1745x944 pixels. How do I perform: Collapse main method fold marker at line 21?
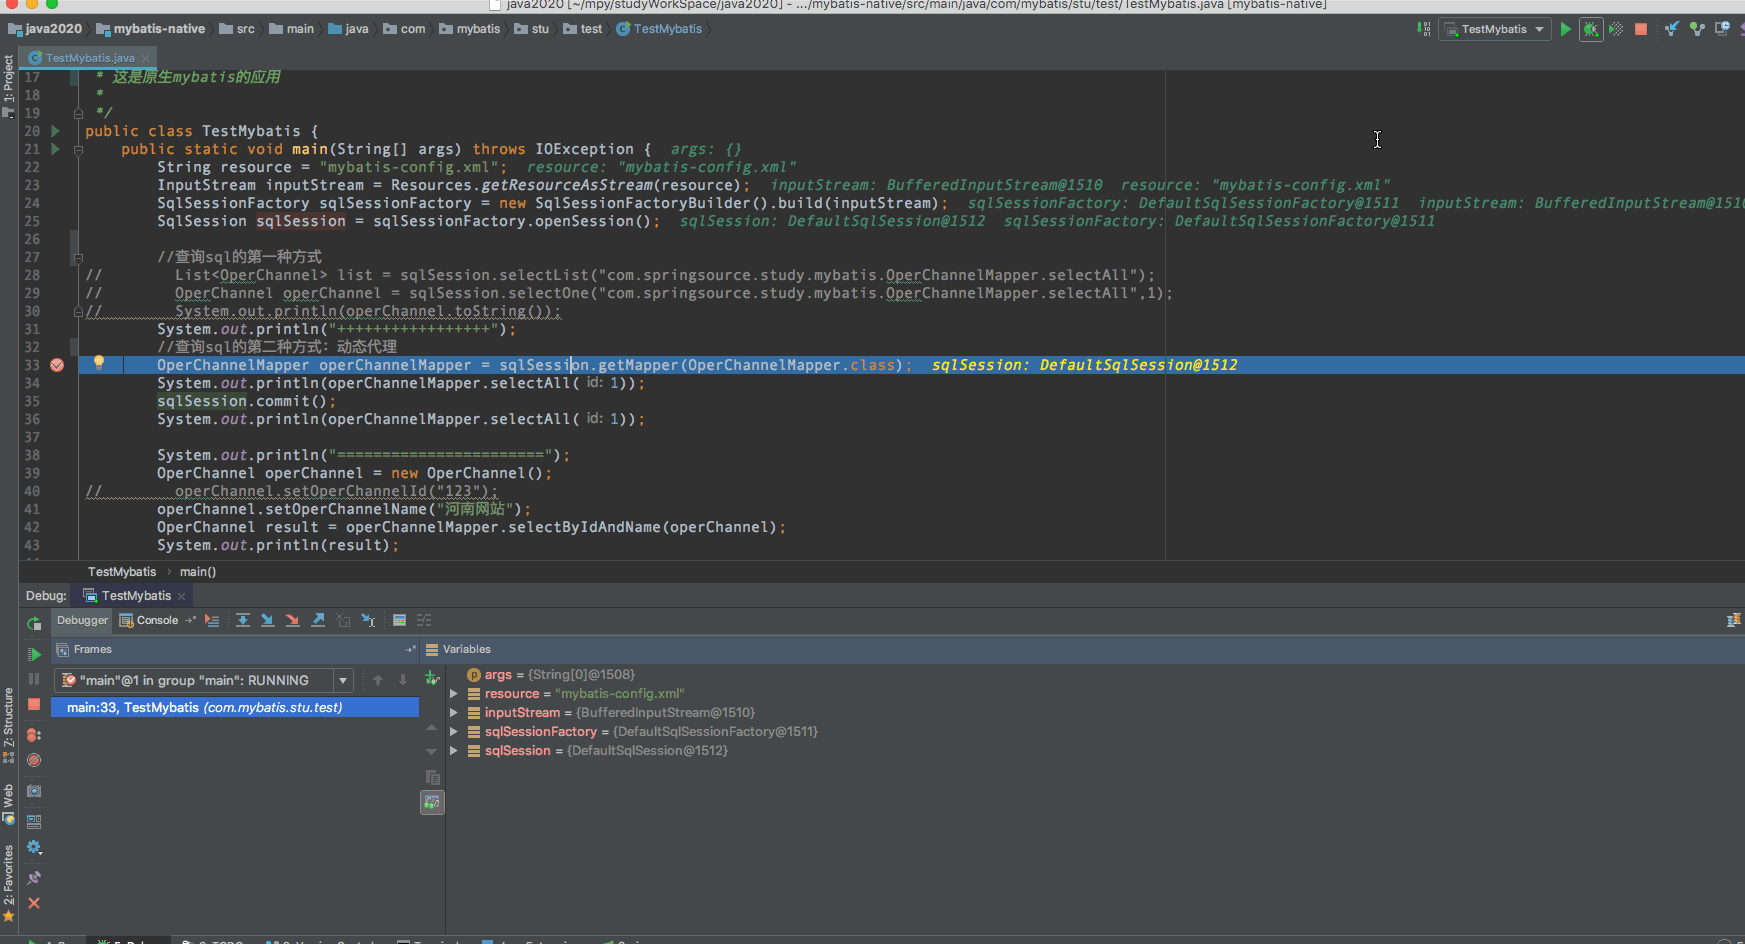click(78, 150)
